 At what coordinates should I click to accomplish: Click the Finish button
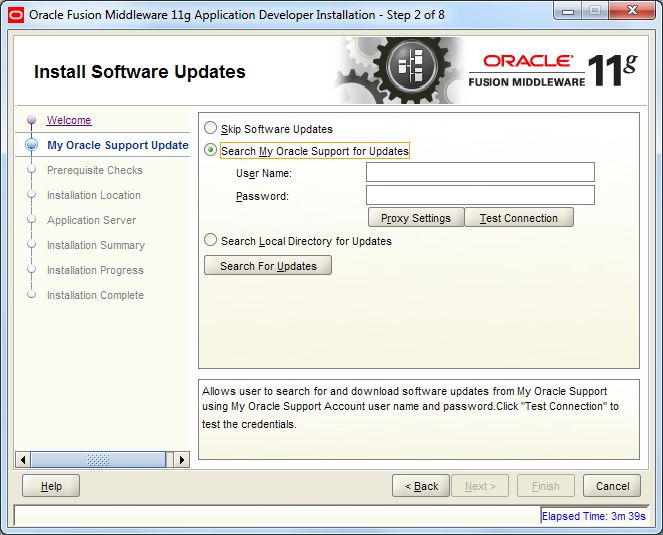[x=545, y=486]
